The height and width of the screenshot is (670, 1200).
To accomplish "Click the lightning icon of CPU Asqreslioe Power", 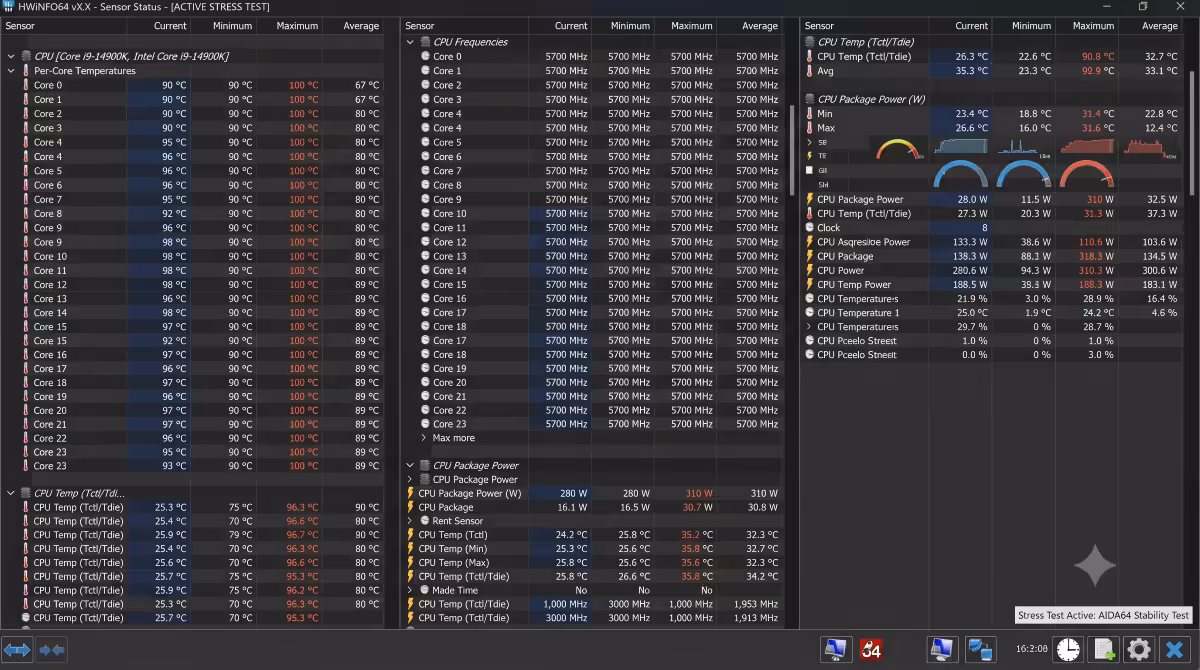I will pos(810,242).
